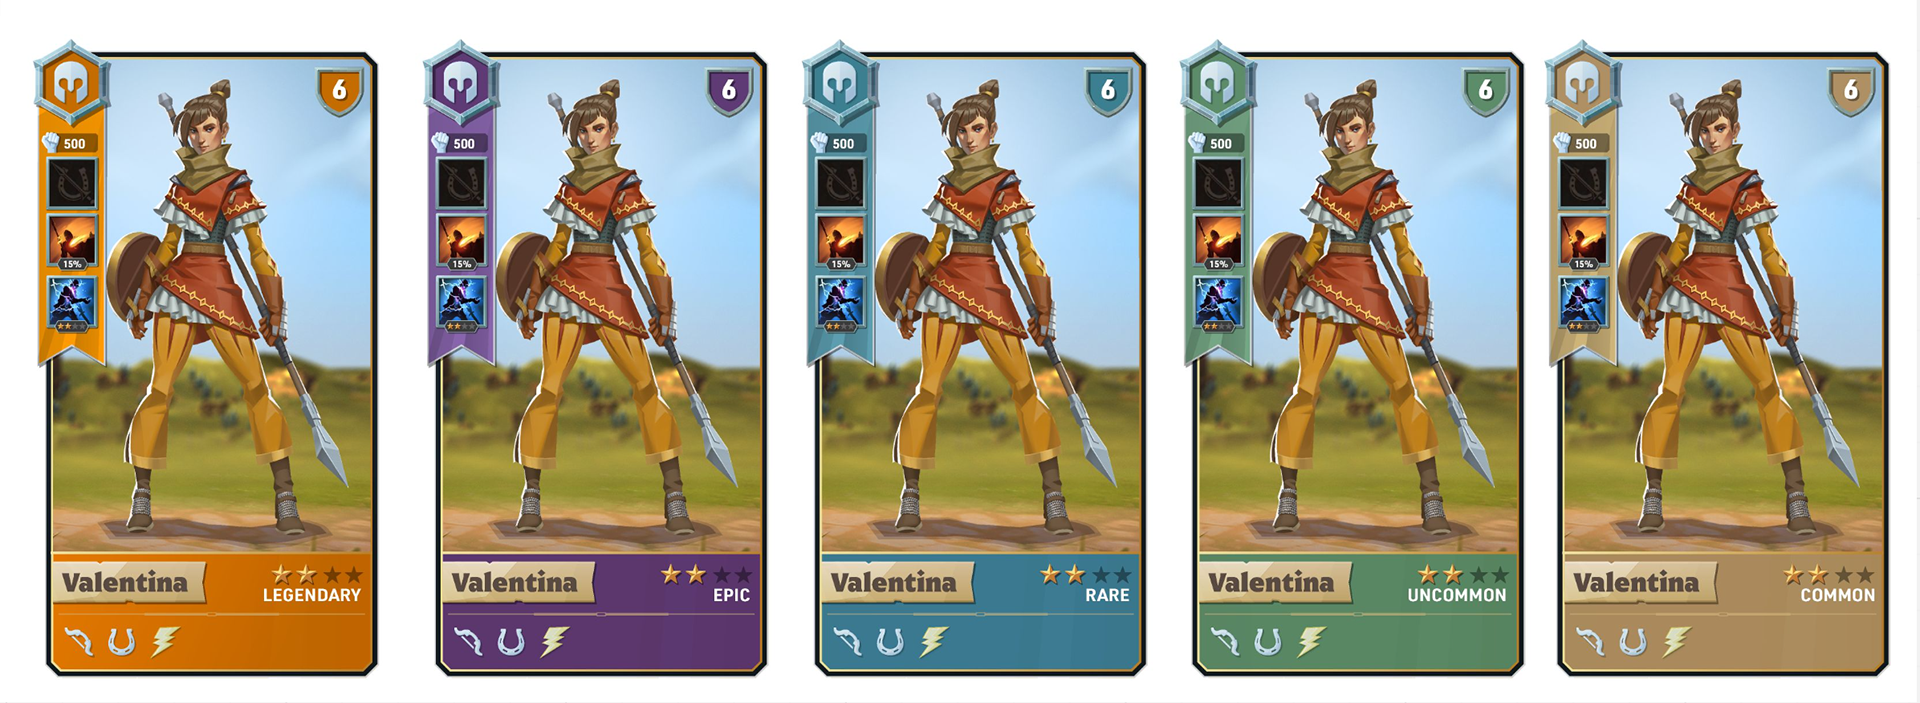Click the UNCOMMON rarity label
Image resolution: width=1920 pixels, height=703 pixels.
tap(1457, 595)
